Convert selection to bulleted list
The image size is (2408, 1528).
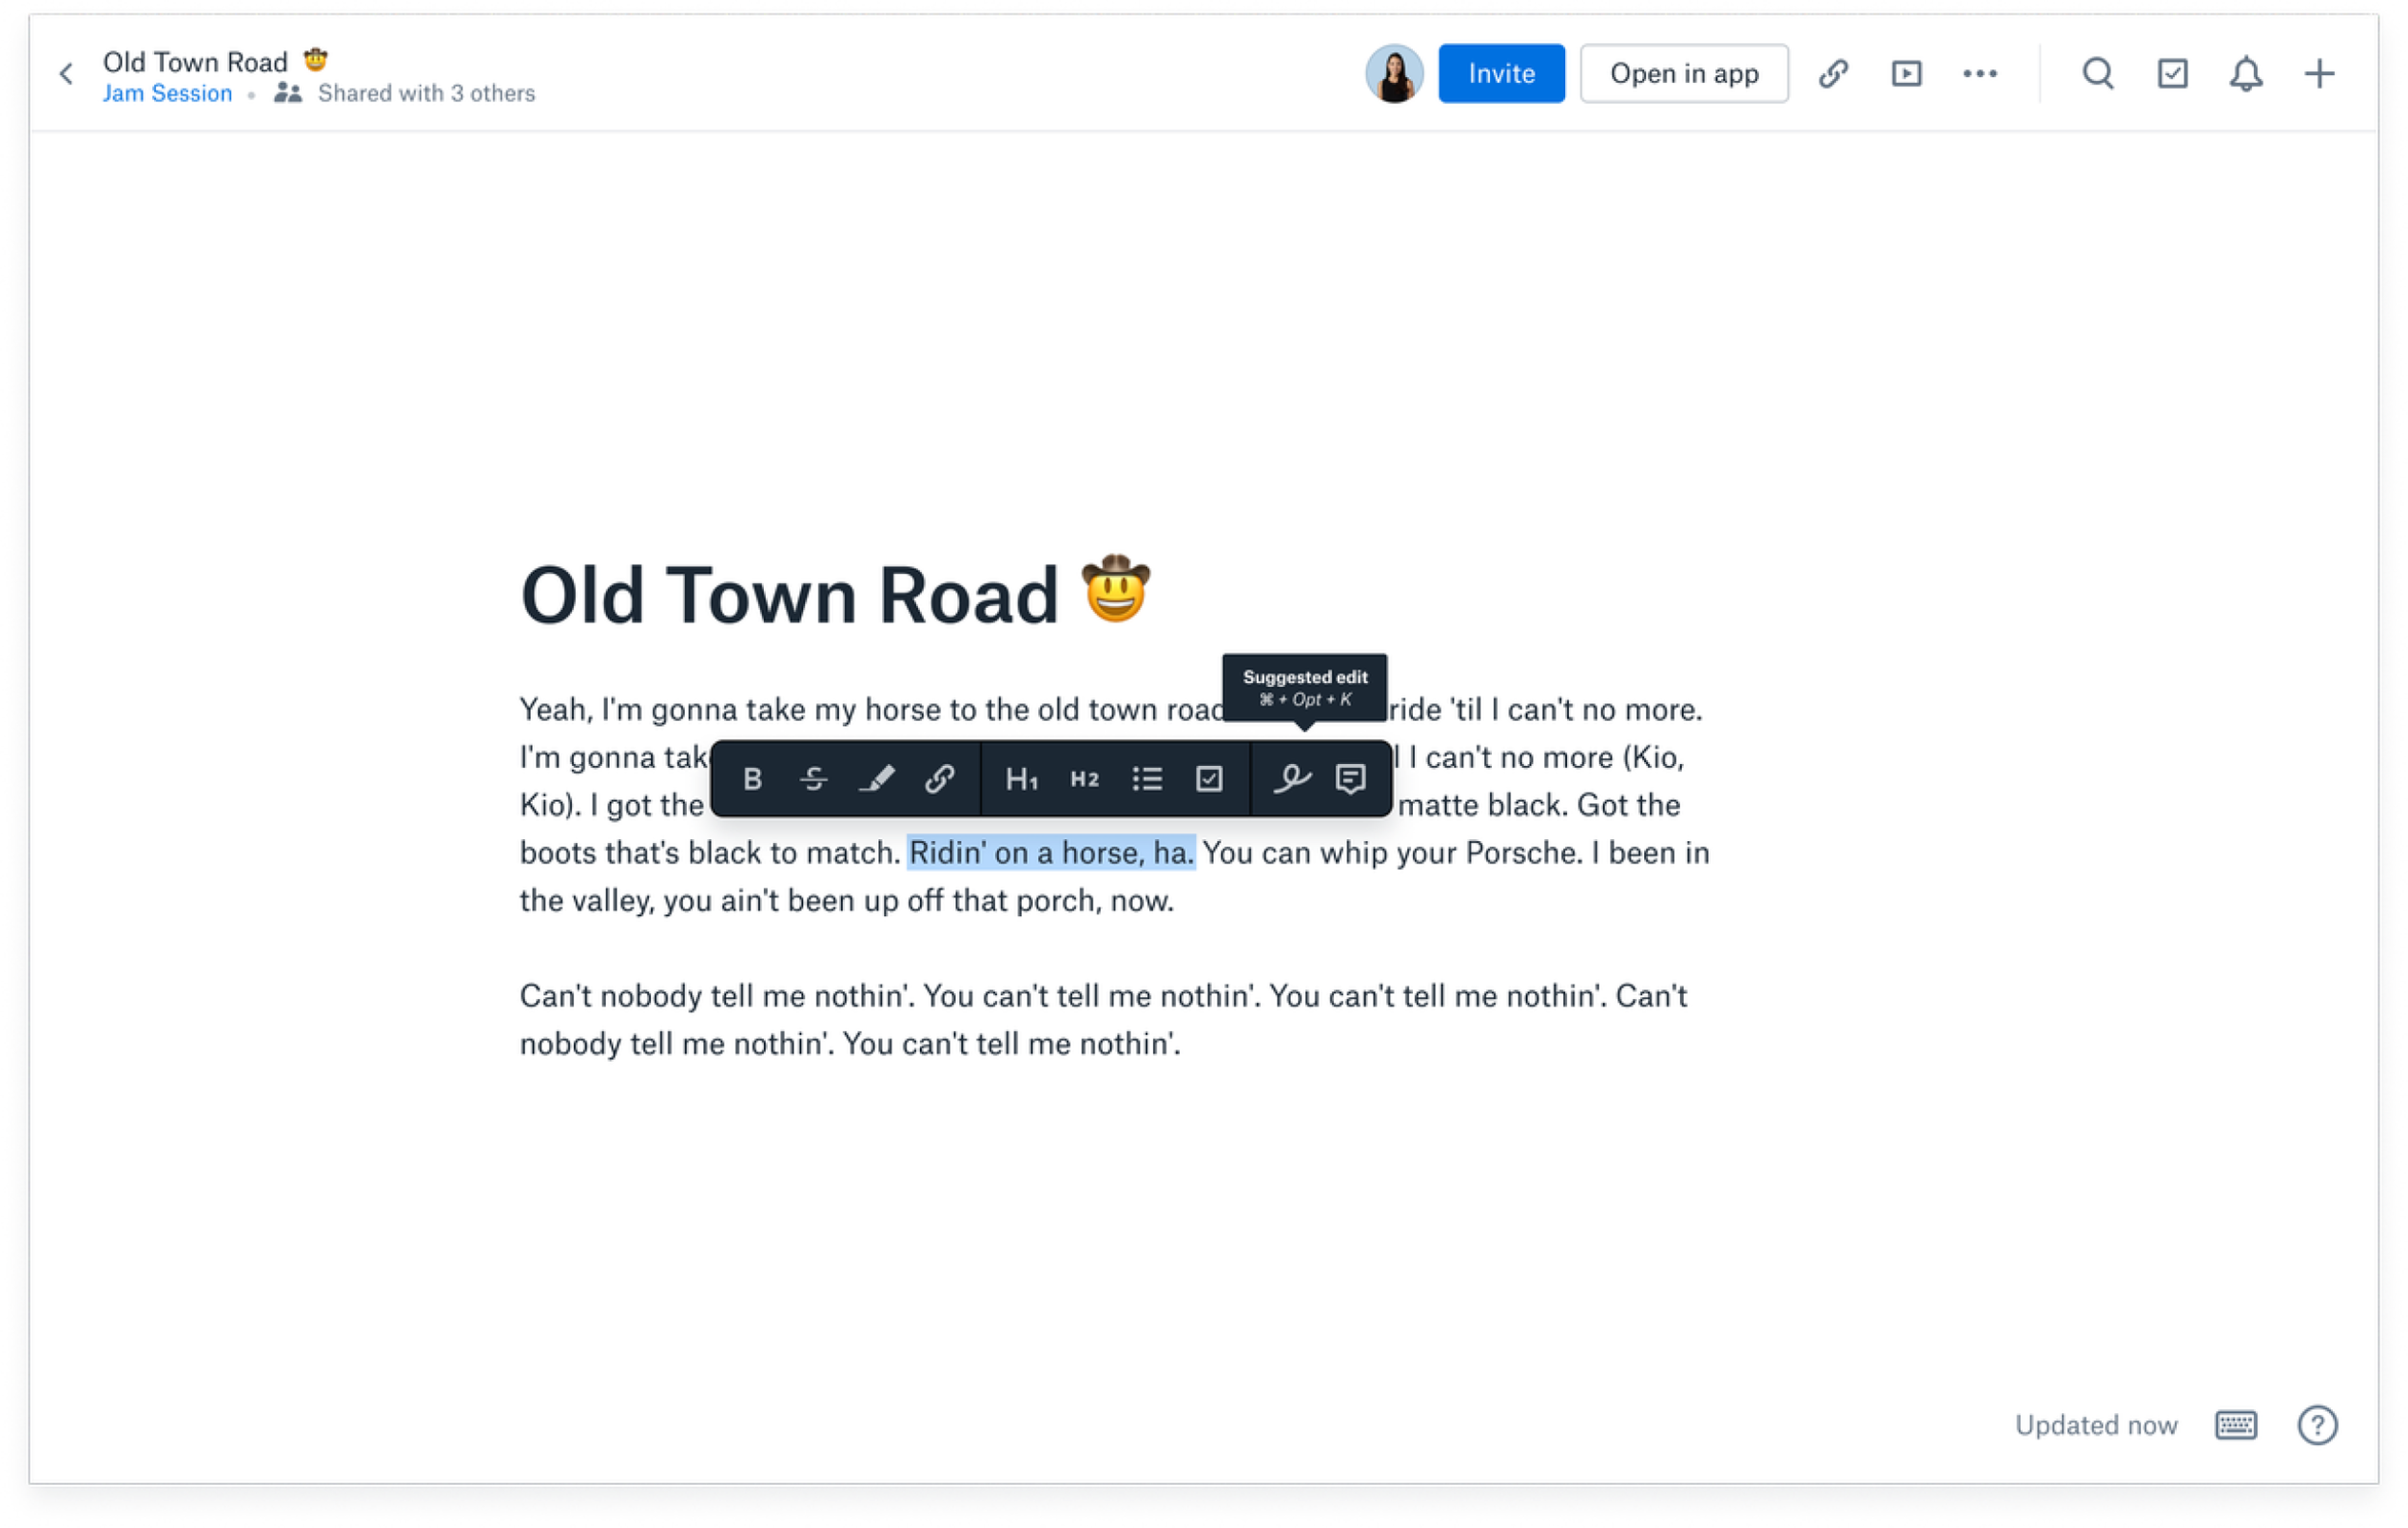click(1147, 779)
